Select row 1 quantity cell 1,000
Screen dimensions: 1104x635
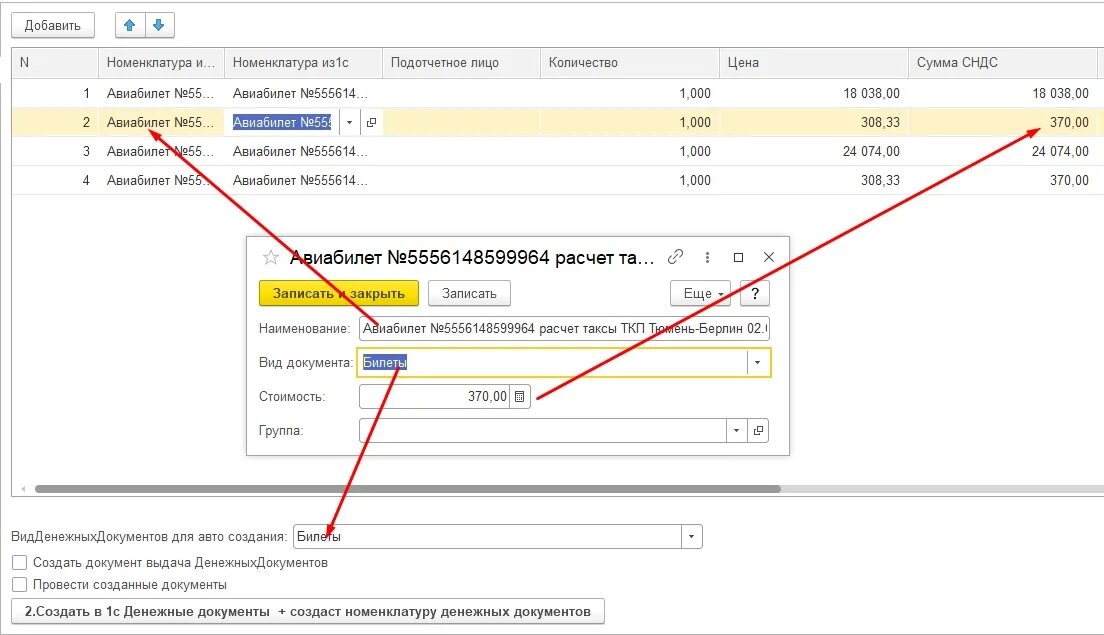629,93
